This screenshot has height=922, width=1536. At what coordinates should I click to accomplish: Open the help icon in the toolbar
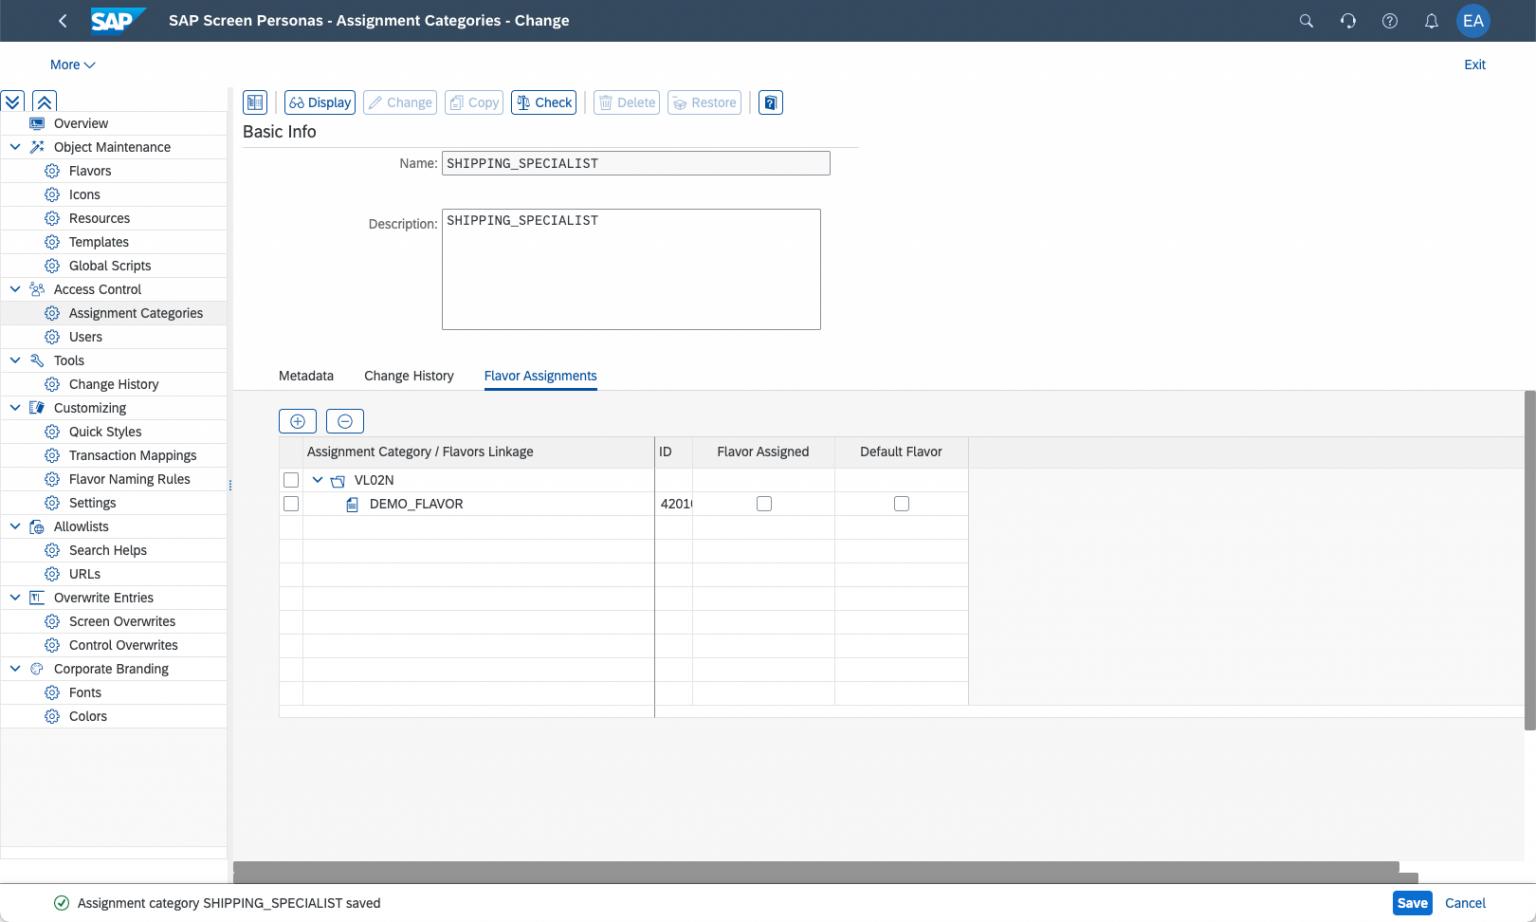coord(770,102)
